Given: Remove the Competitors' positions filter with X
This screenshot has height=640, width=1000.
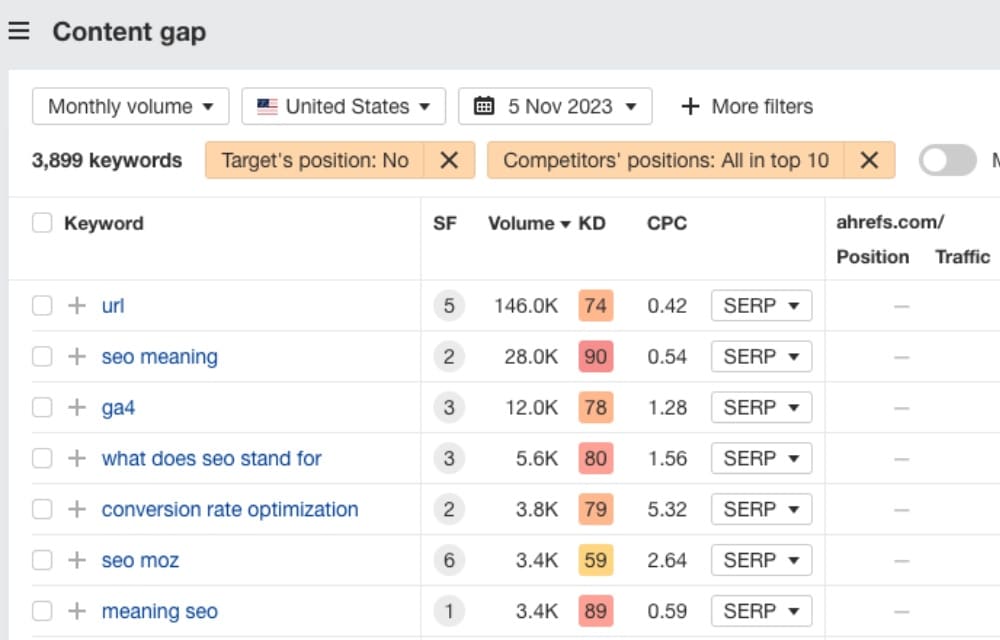Looking at the screenshot, I should tap(869, 160).
